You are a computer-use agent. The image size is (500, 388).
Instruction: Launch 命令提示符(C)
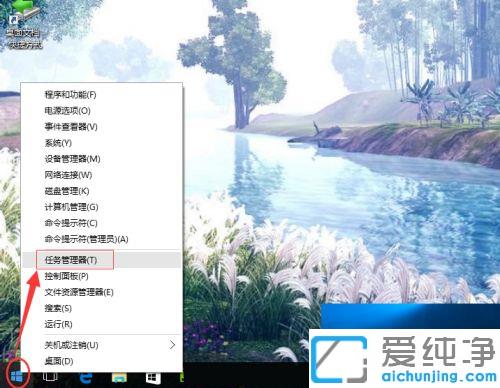point(102,223)
